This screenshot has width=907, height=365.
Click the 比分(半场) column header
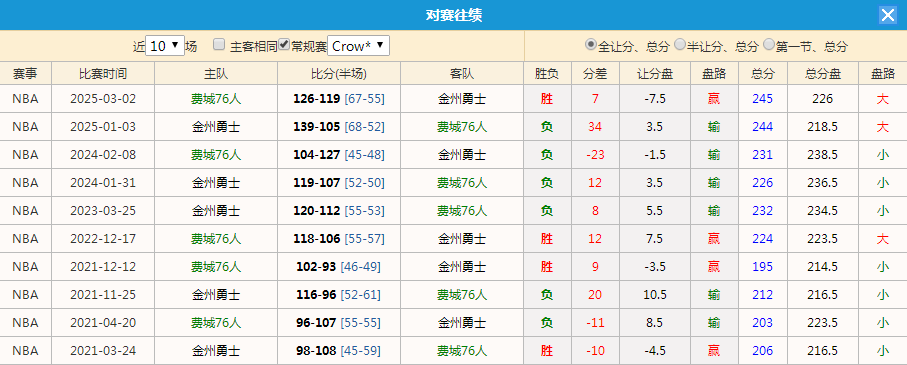click(x=339, y=73)
